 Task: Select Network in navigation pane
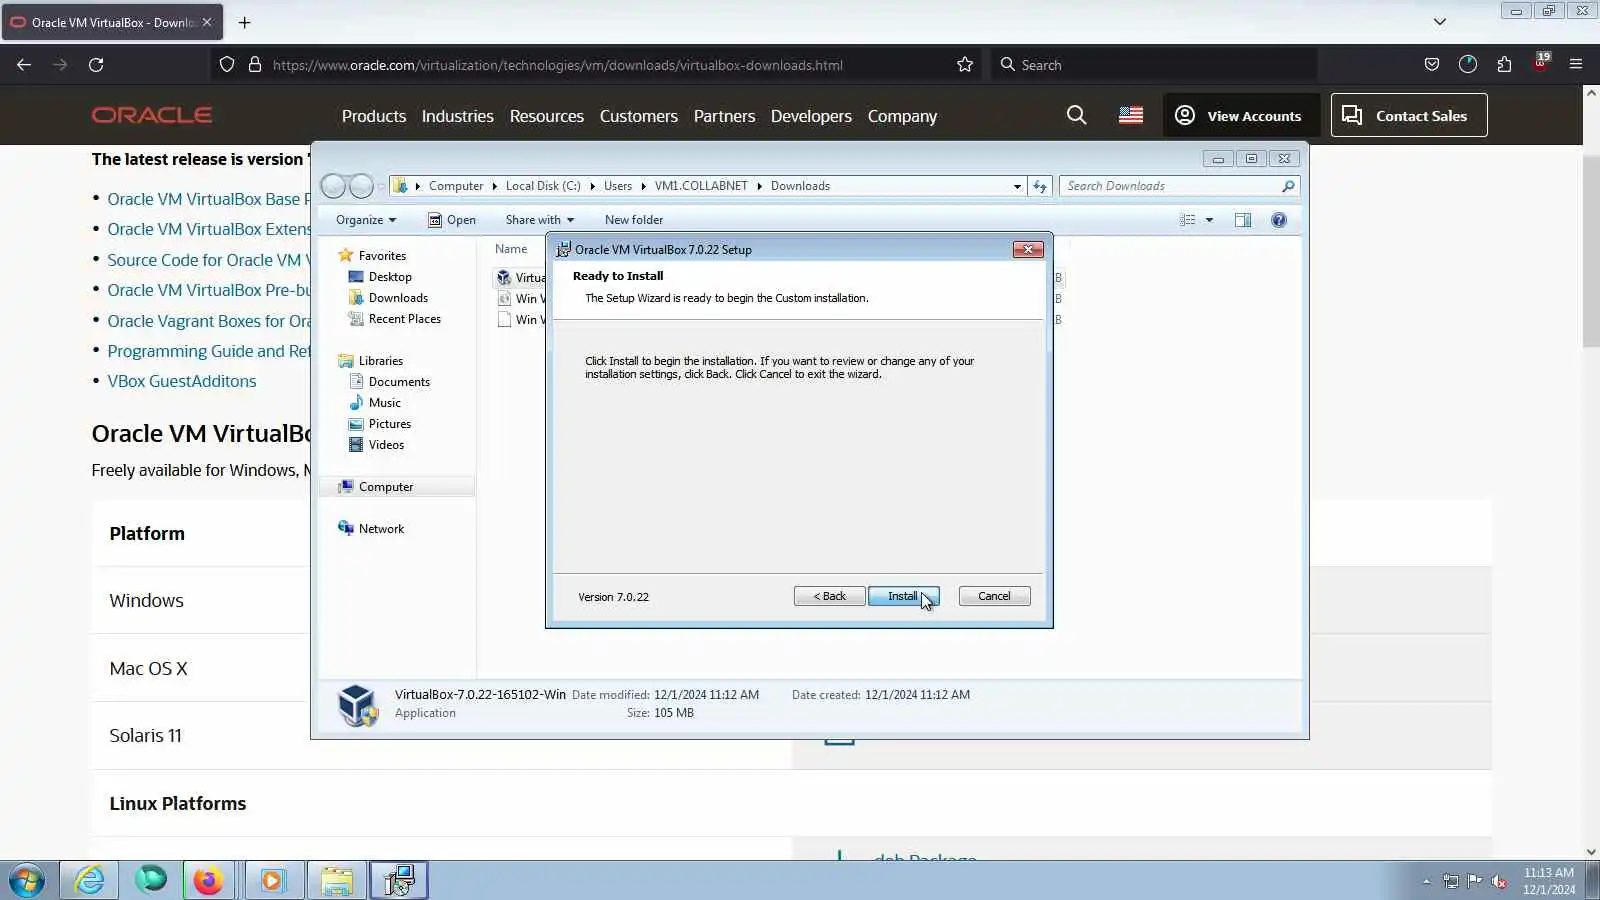381,529
